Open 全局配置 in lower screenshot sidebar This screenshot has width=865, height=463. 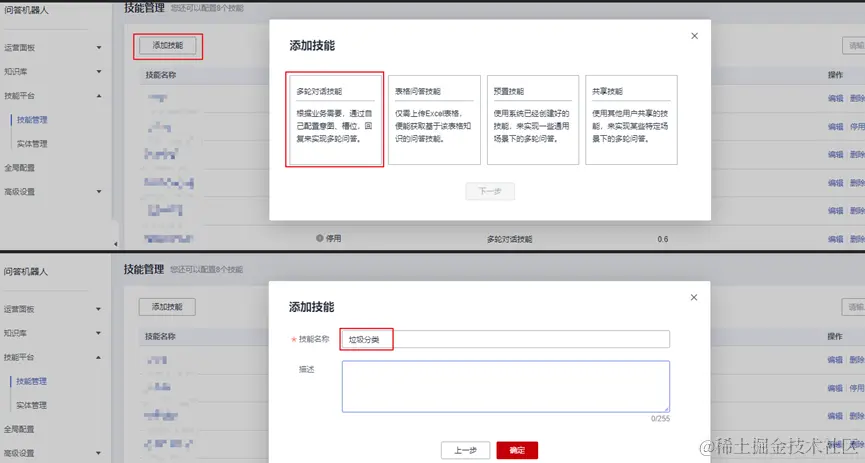[x=19, y=429]
